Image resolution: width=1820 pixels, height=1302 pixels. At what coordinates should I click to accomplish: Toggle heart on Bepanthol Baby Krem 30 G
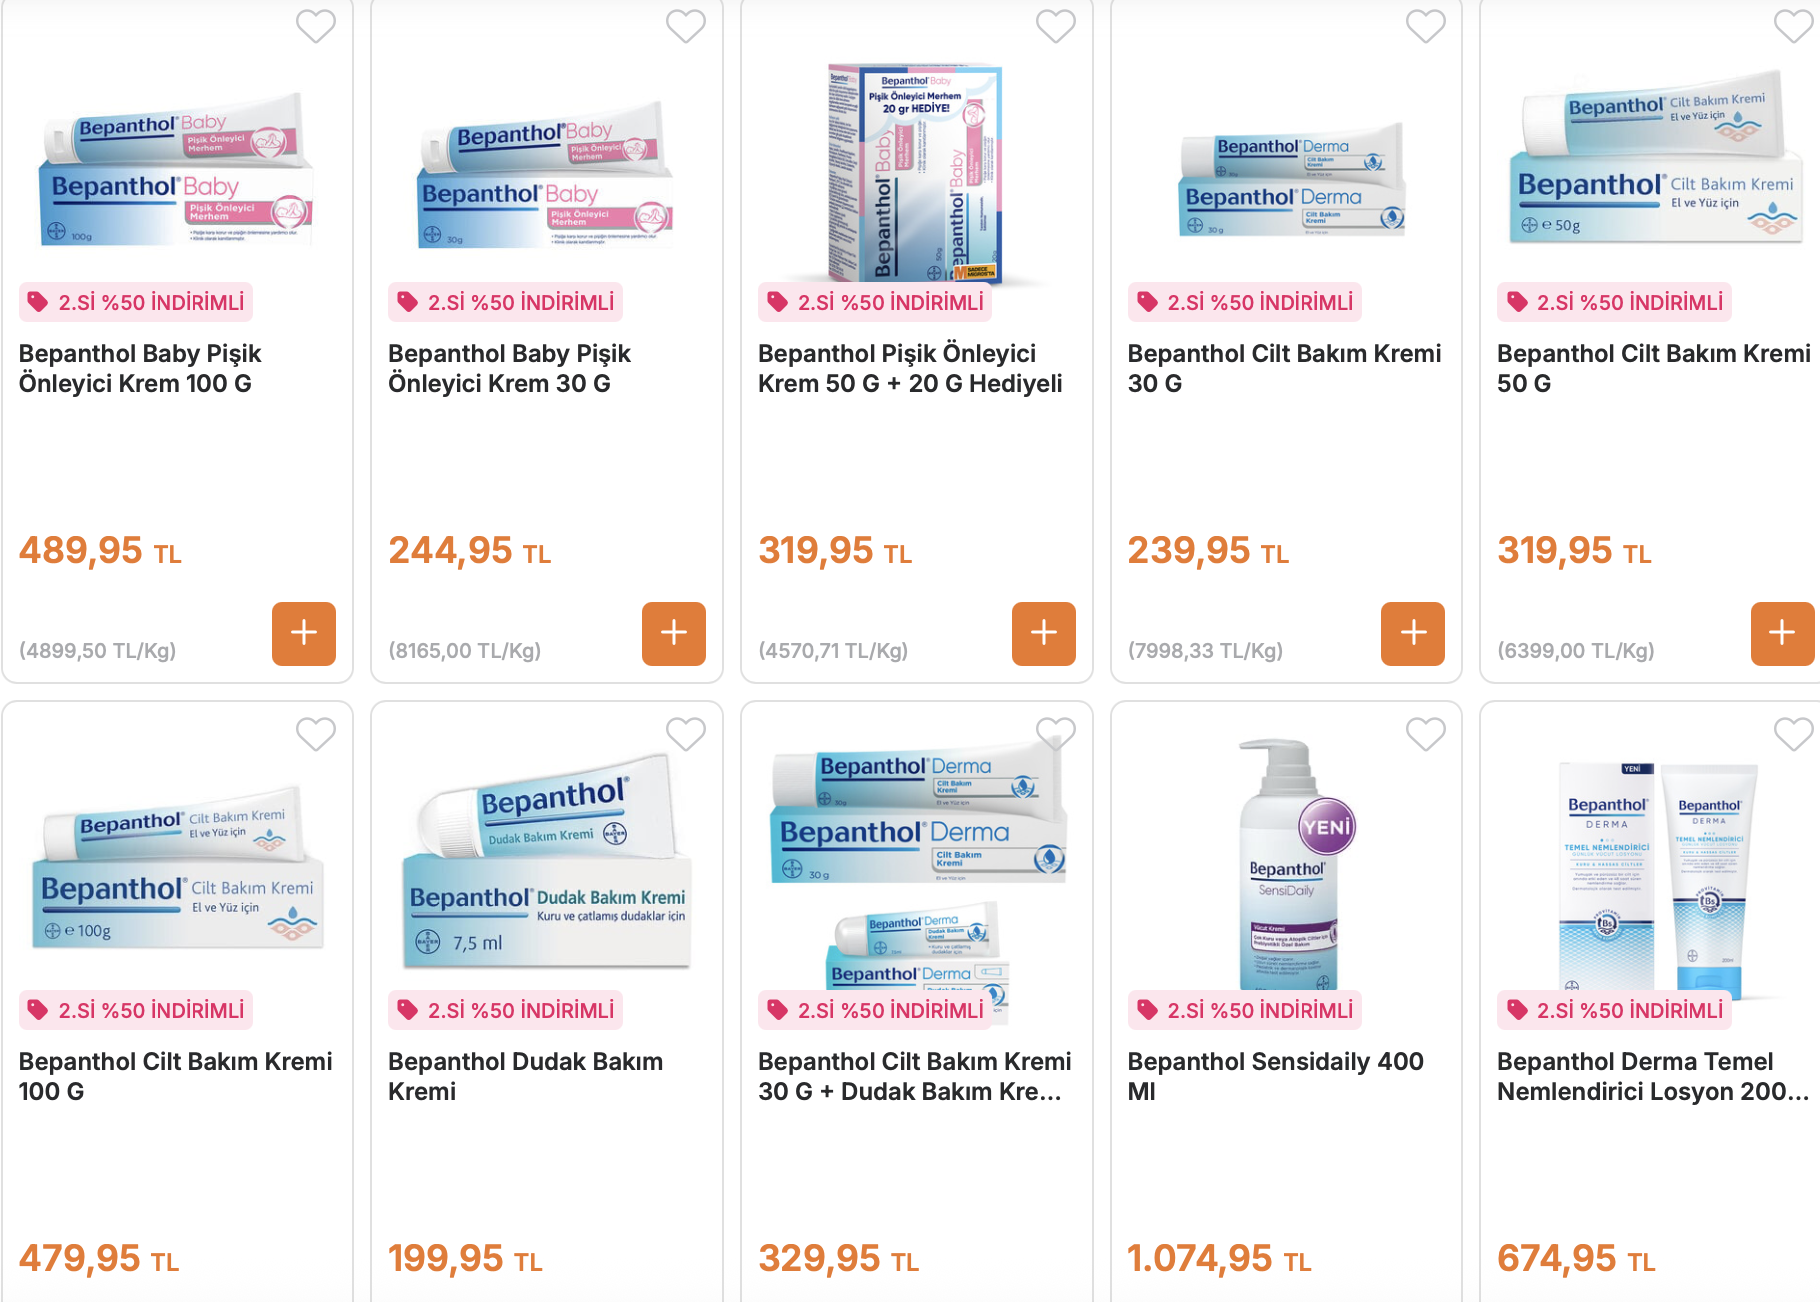tap(686, 26)
